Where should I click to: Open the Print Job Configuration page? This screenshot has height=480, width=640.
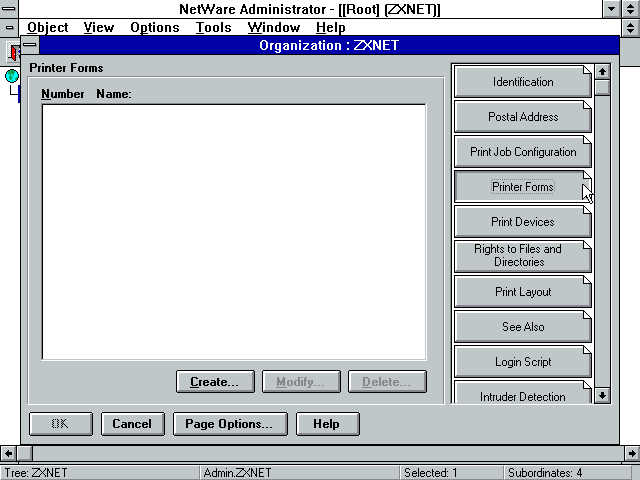522,152
